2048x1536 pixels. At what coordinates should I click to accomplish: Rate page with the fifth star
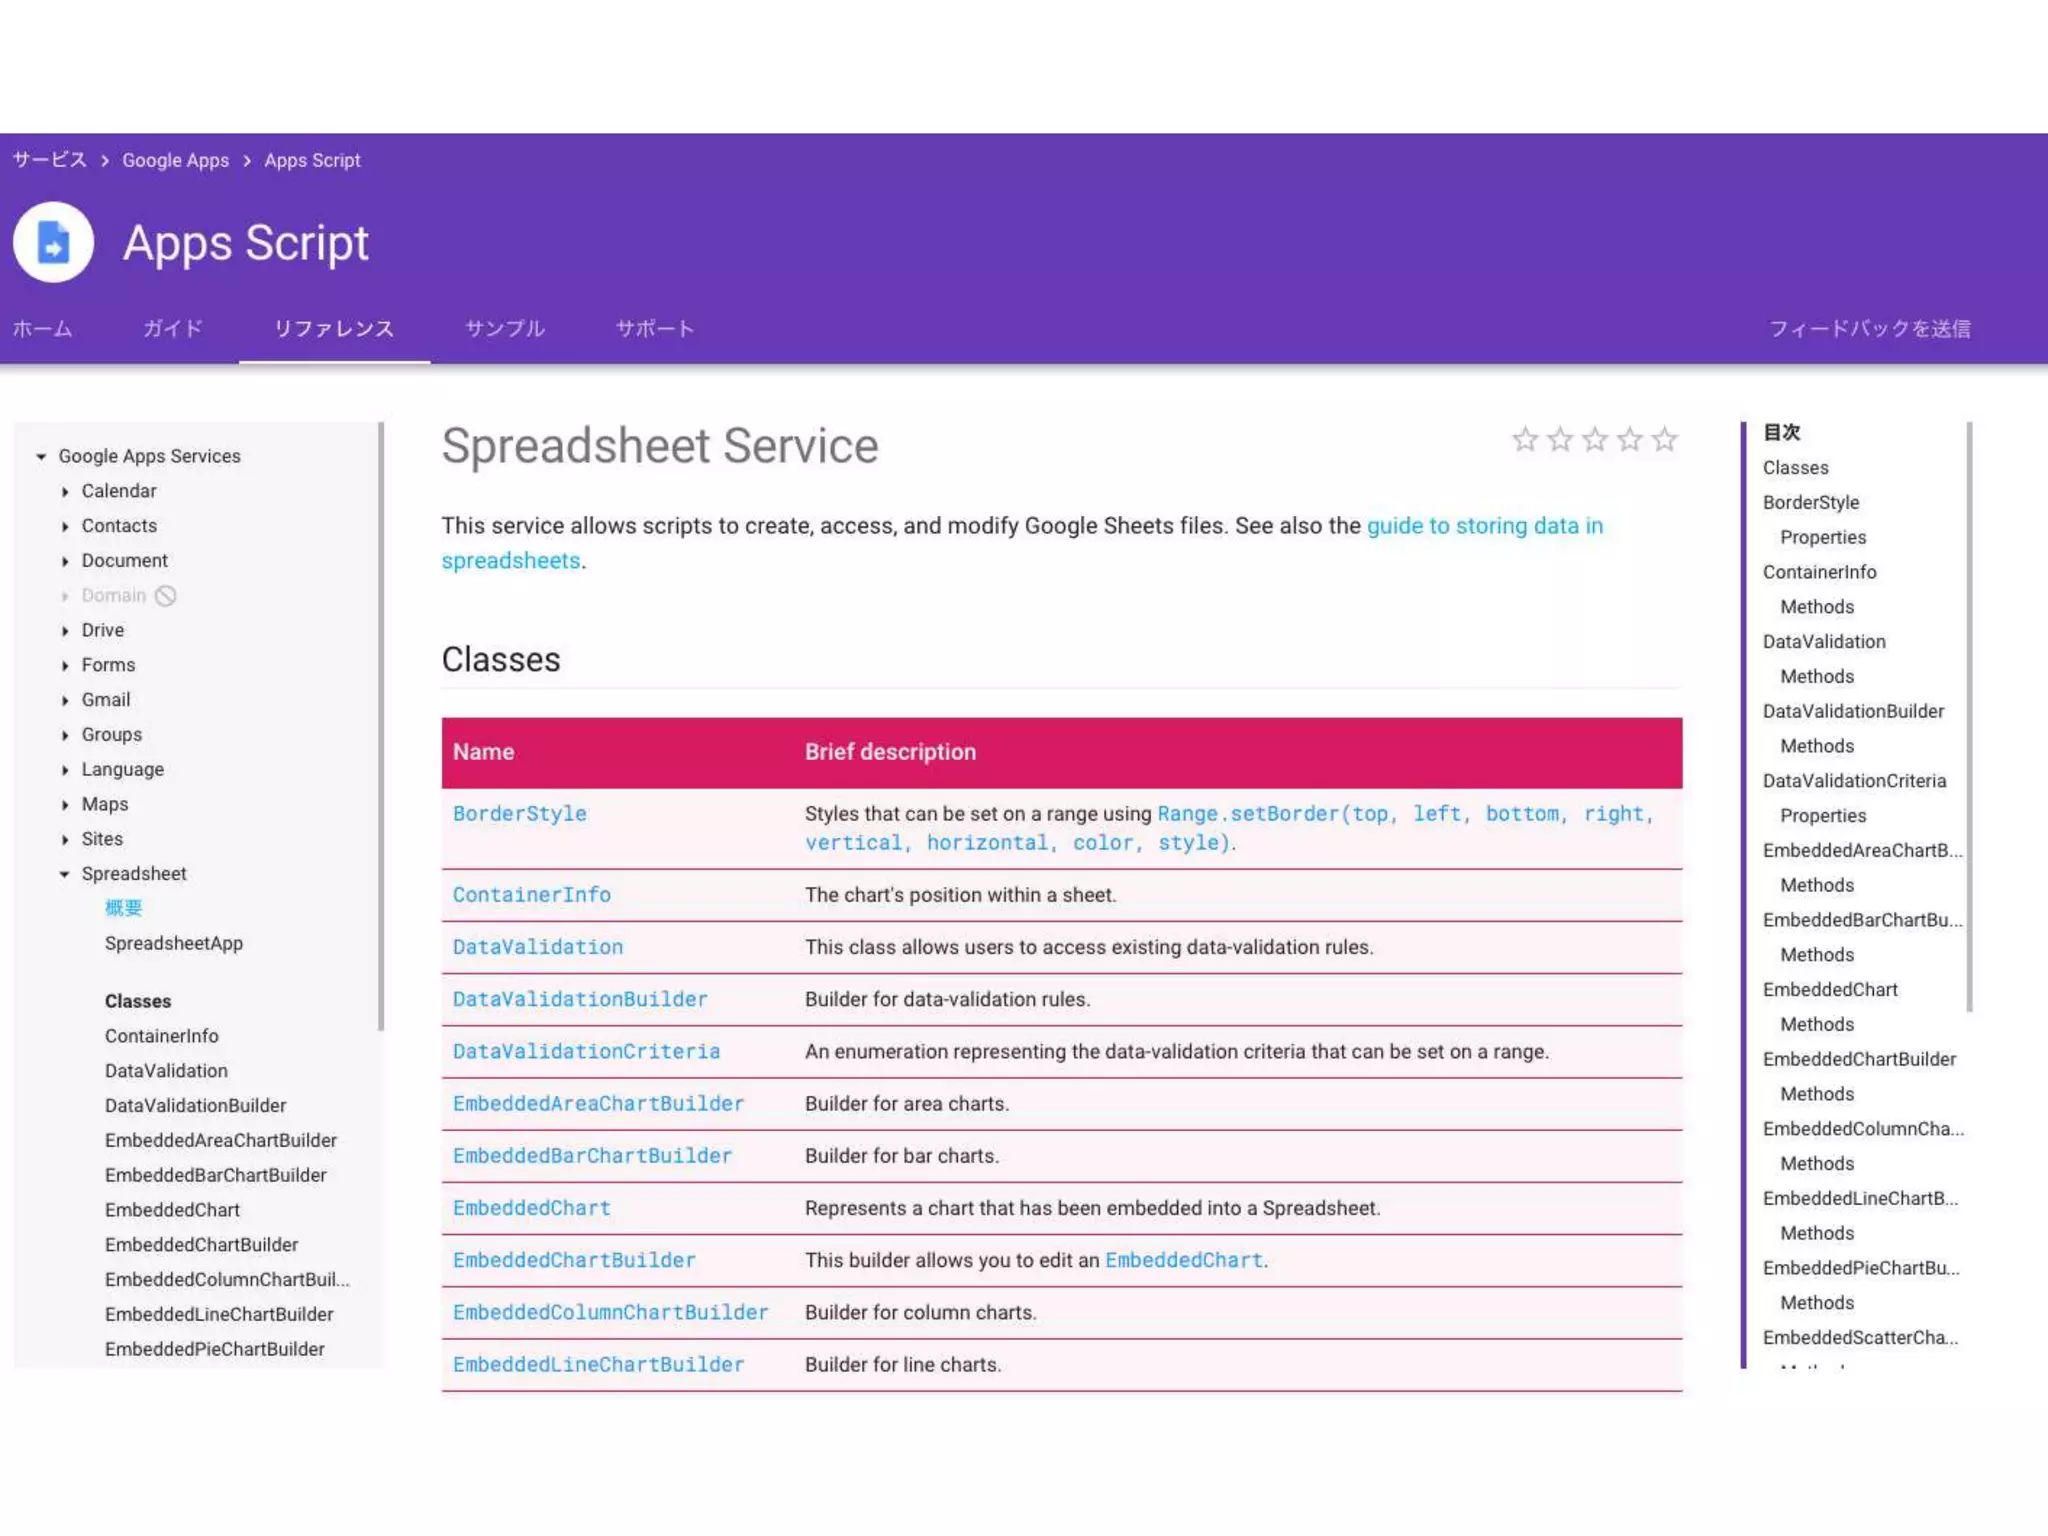tap(1665, 440)
